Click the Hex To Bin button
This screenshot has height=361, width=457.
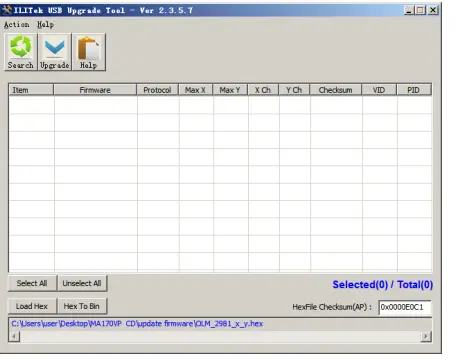click(82, 306)
